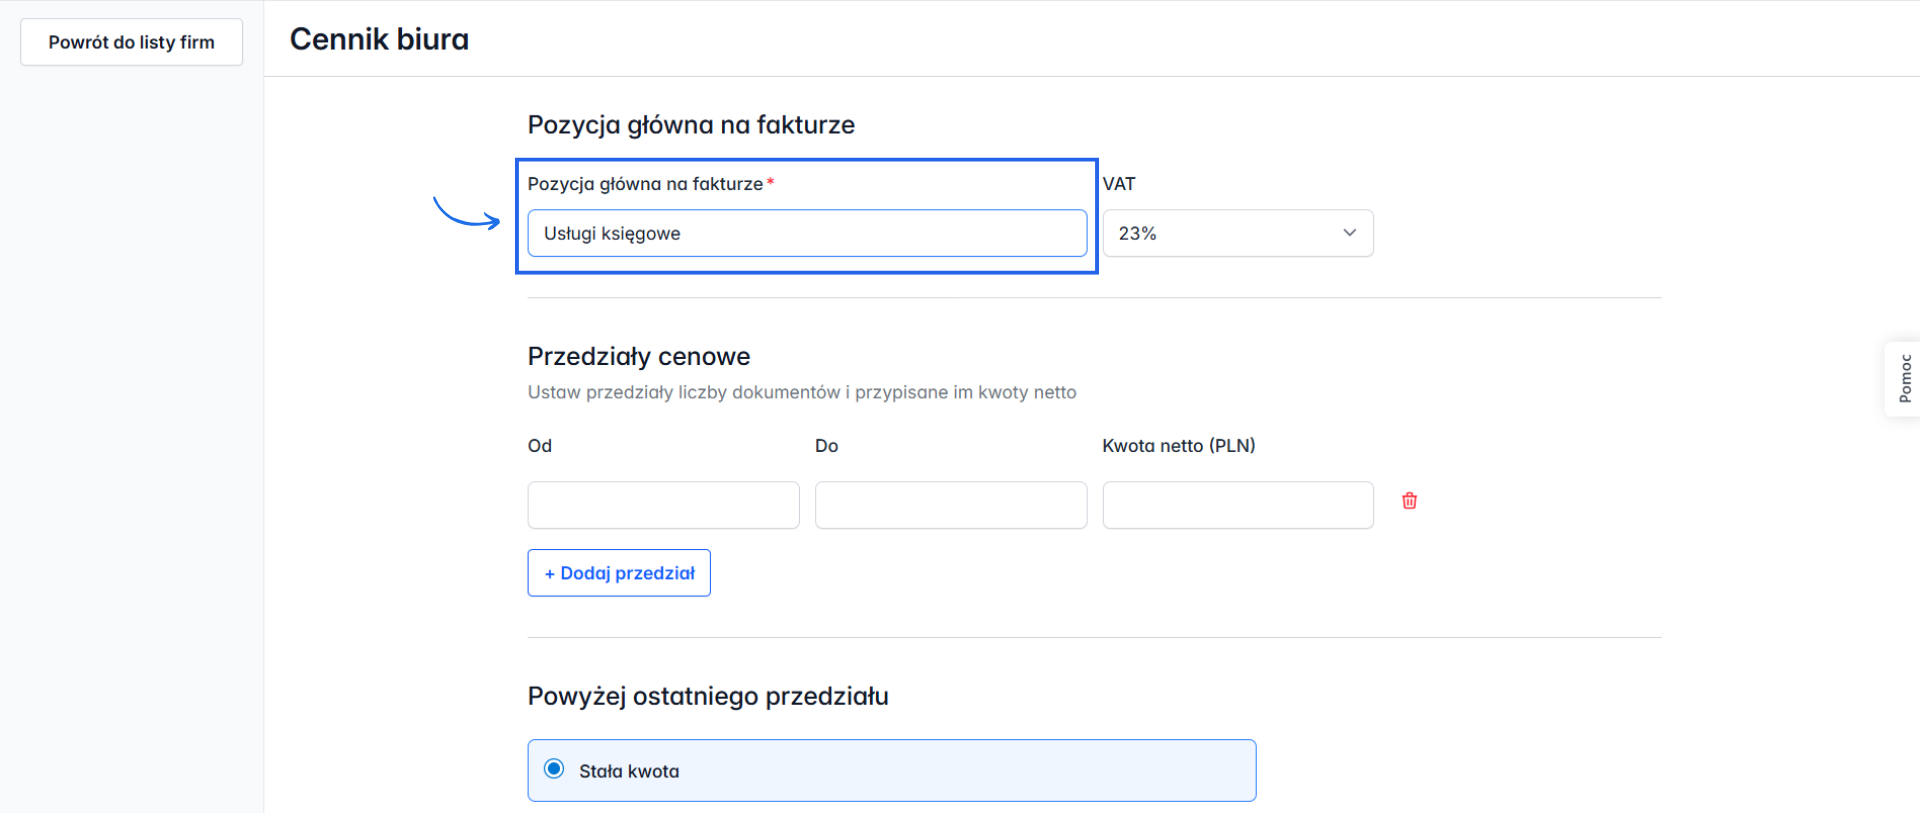
Task: Open the VAT rate dropdown chevron
Action: (1349, 233)
